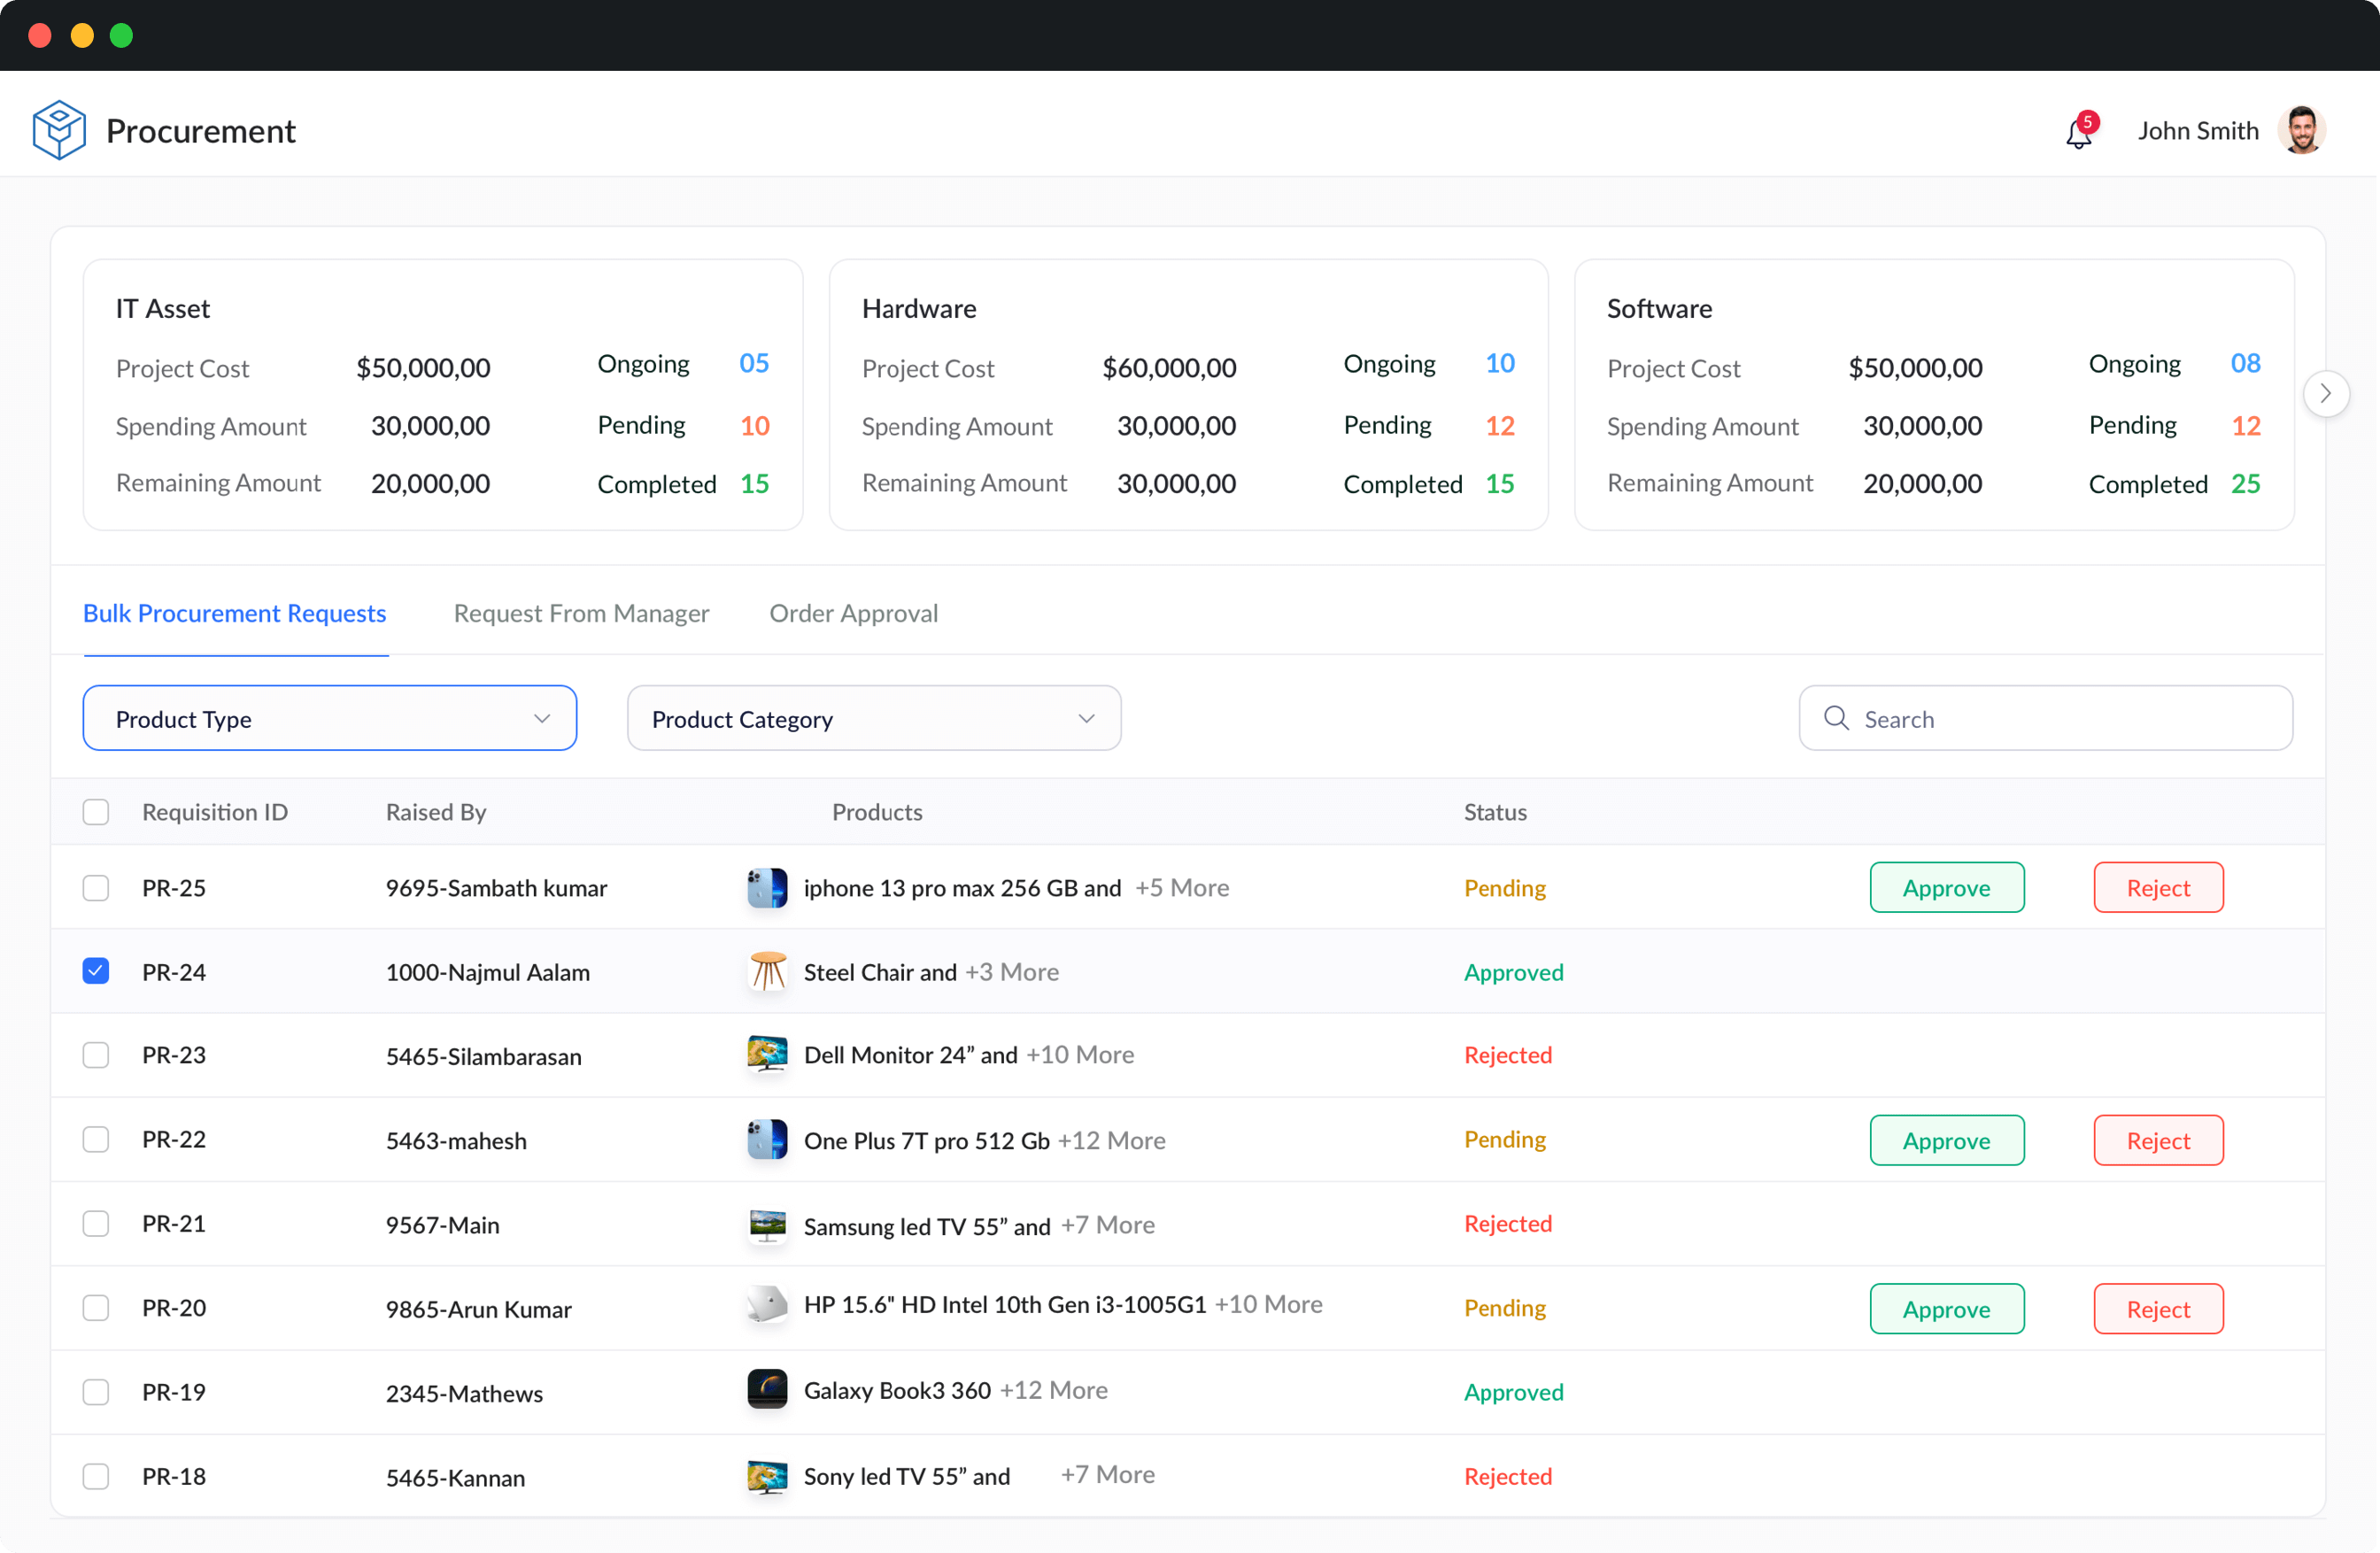Image resolution: width=2380 pixels, height=1553 pixels.
Task: Select all requests via header checkbox
Action: 95,811
